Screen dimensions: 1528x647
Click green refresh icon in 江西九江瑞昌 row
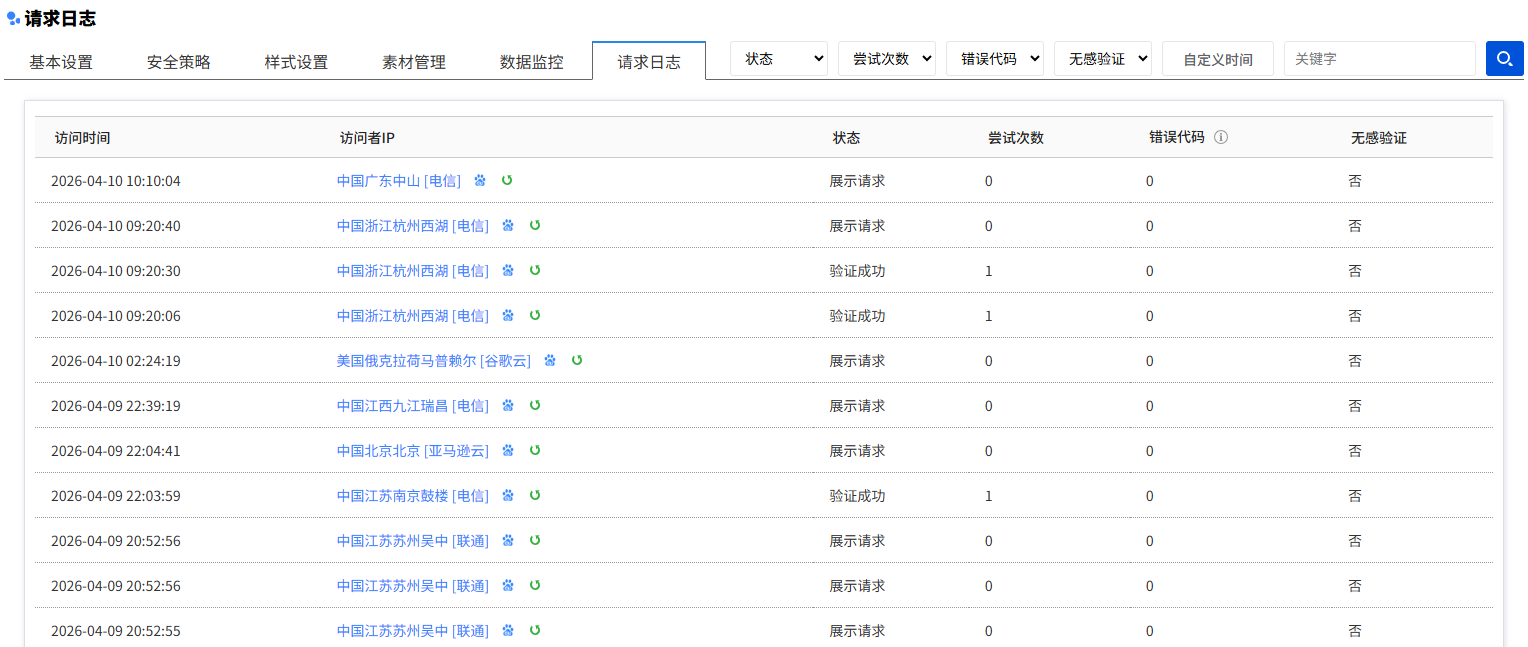535,405
